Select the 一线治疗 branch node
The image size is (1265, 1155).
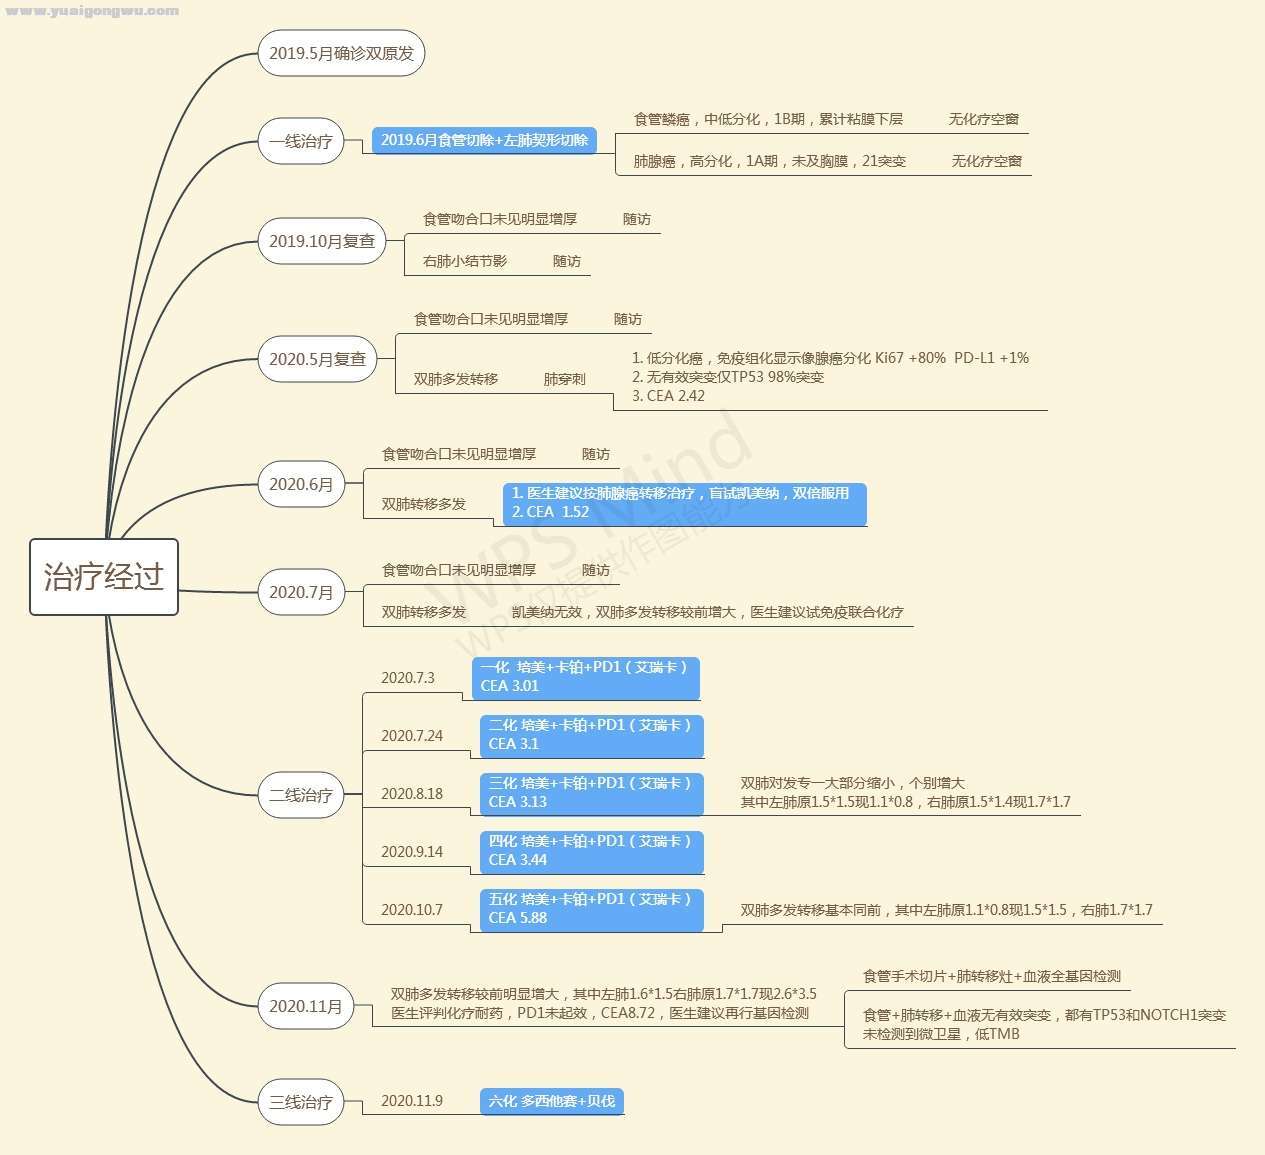[x=300, y=142]
